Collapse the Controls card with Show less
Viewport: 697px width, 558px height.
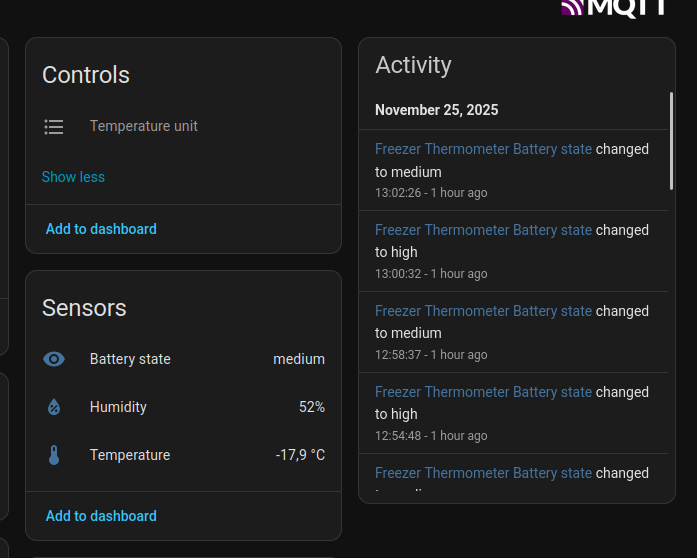point(73,177)
